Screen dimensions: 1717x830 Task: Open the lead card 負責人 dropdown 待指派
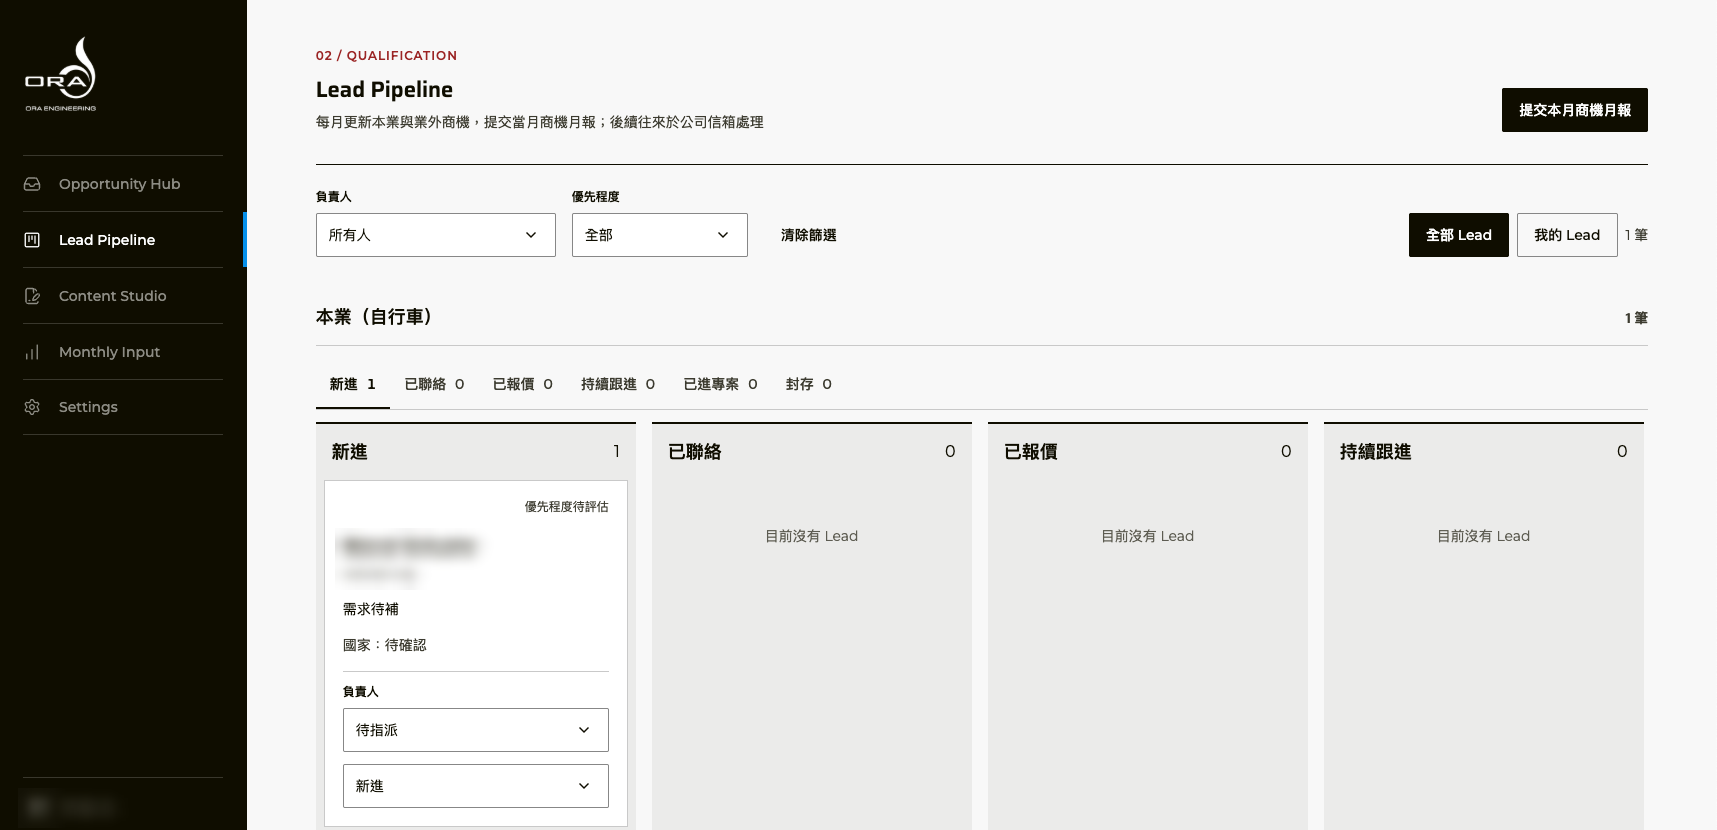pos(476,730)
